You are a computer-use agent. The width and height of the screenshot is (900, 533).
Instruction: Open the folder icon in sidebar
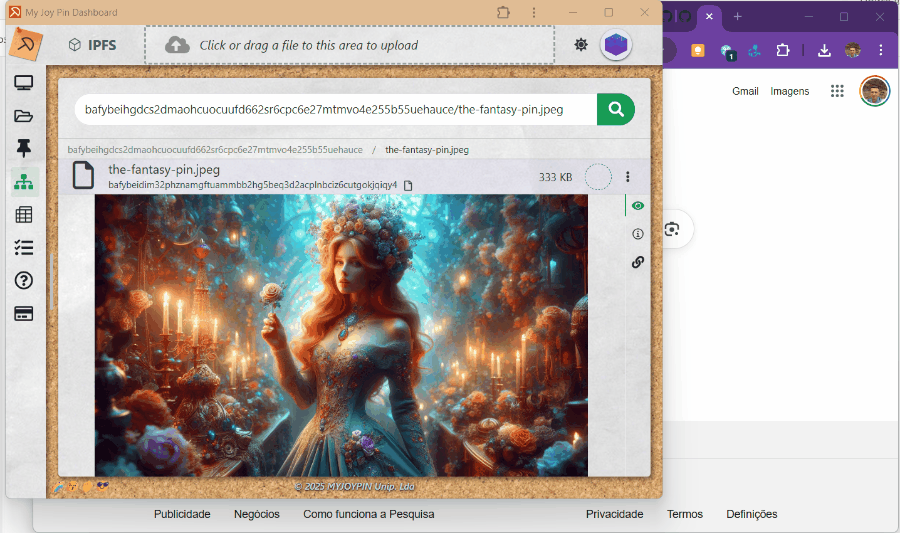click(x=24, y=116)
